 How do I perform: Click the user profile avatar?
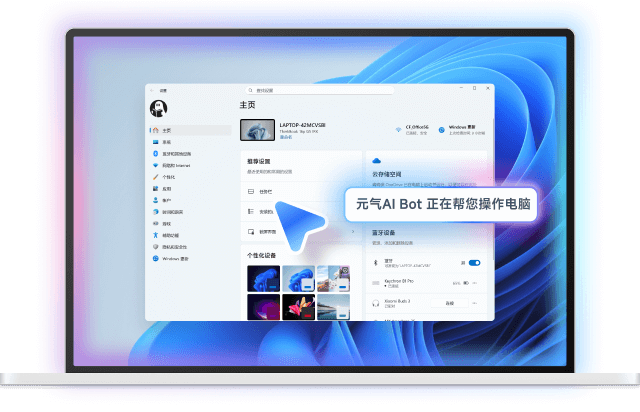coord(158,108)
